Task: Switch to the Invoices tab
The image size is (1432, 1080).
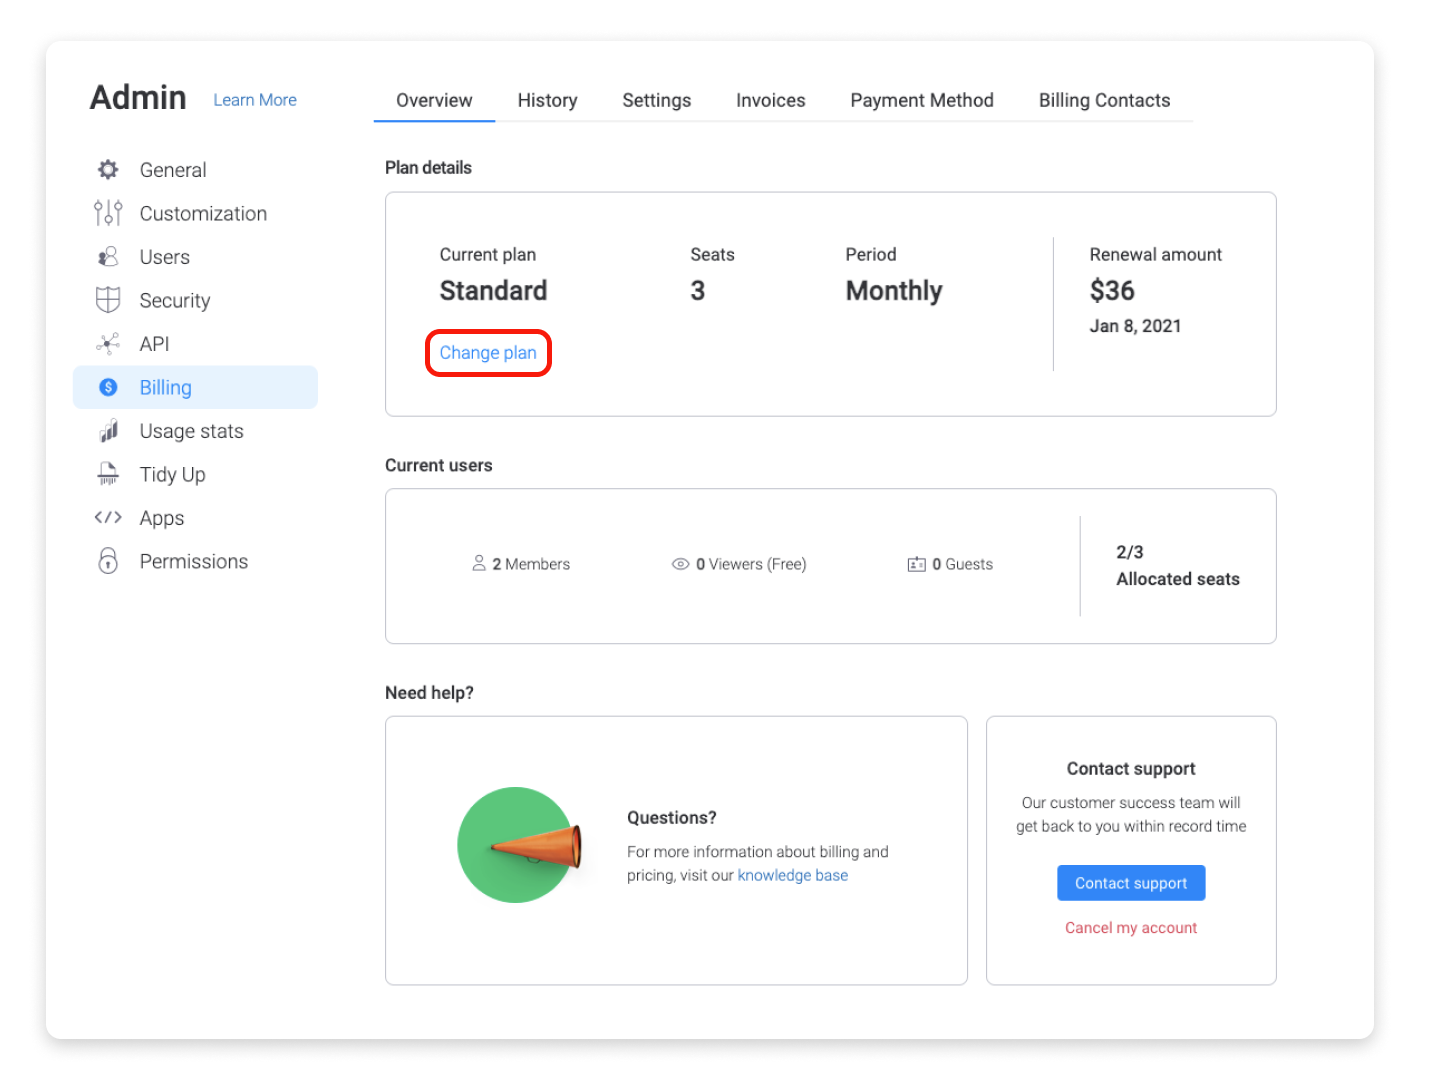Action: coord(770,100)
